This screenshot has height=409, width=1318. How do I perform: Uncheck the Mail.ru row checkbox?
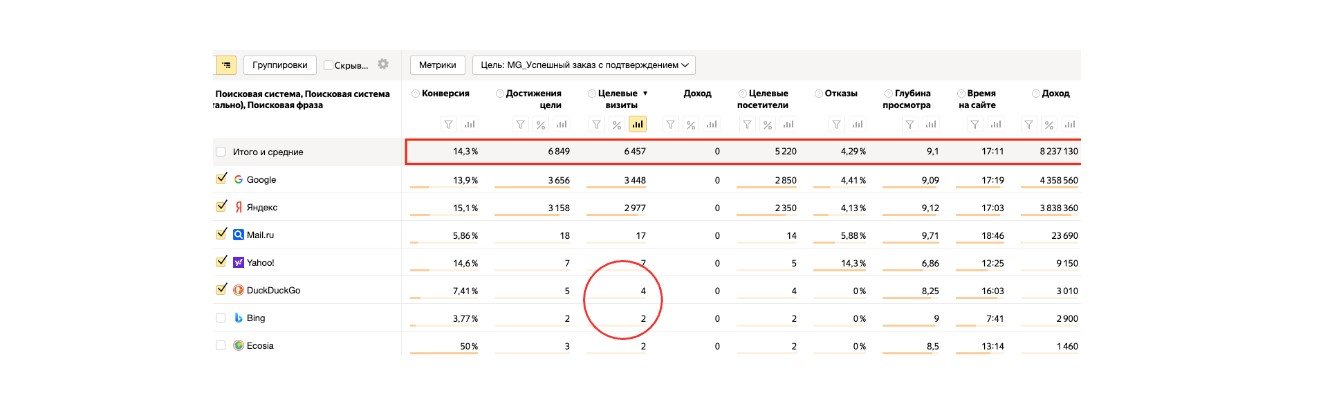[221, 234]
